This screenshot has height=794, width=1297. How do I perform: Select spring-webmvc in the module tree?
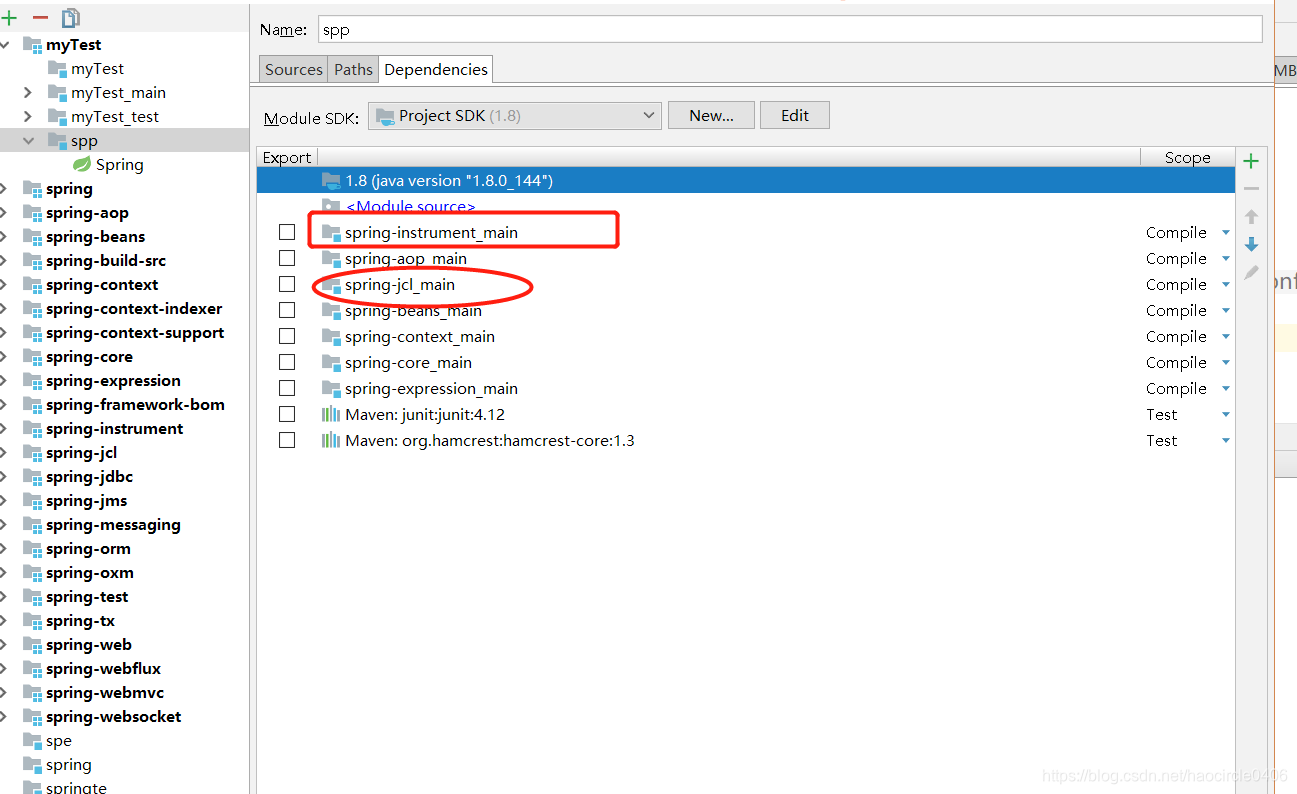(105, 693)
